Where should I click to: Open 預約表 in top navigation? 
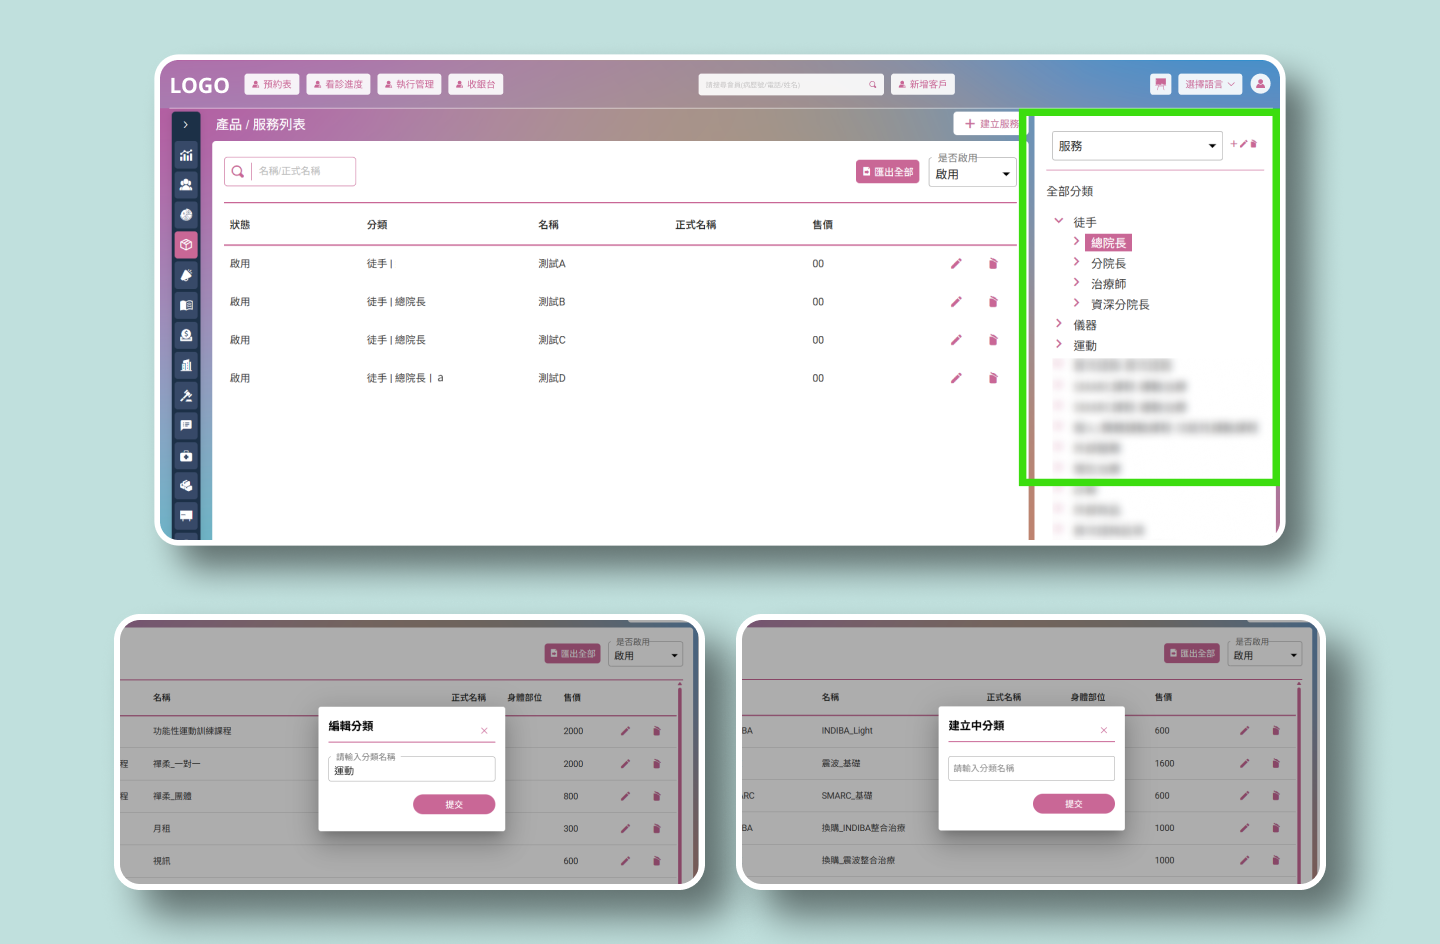point(271,85)
